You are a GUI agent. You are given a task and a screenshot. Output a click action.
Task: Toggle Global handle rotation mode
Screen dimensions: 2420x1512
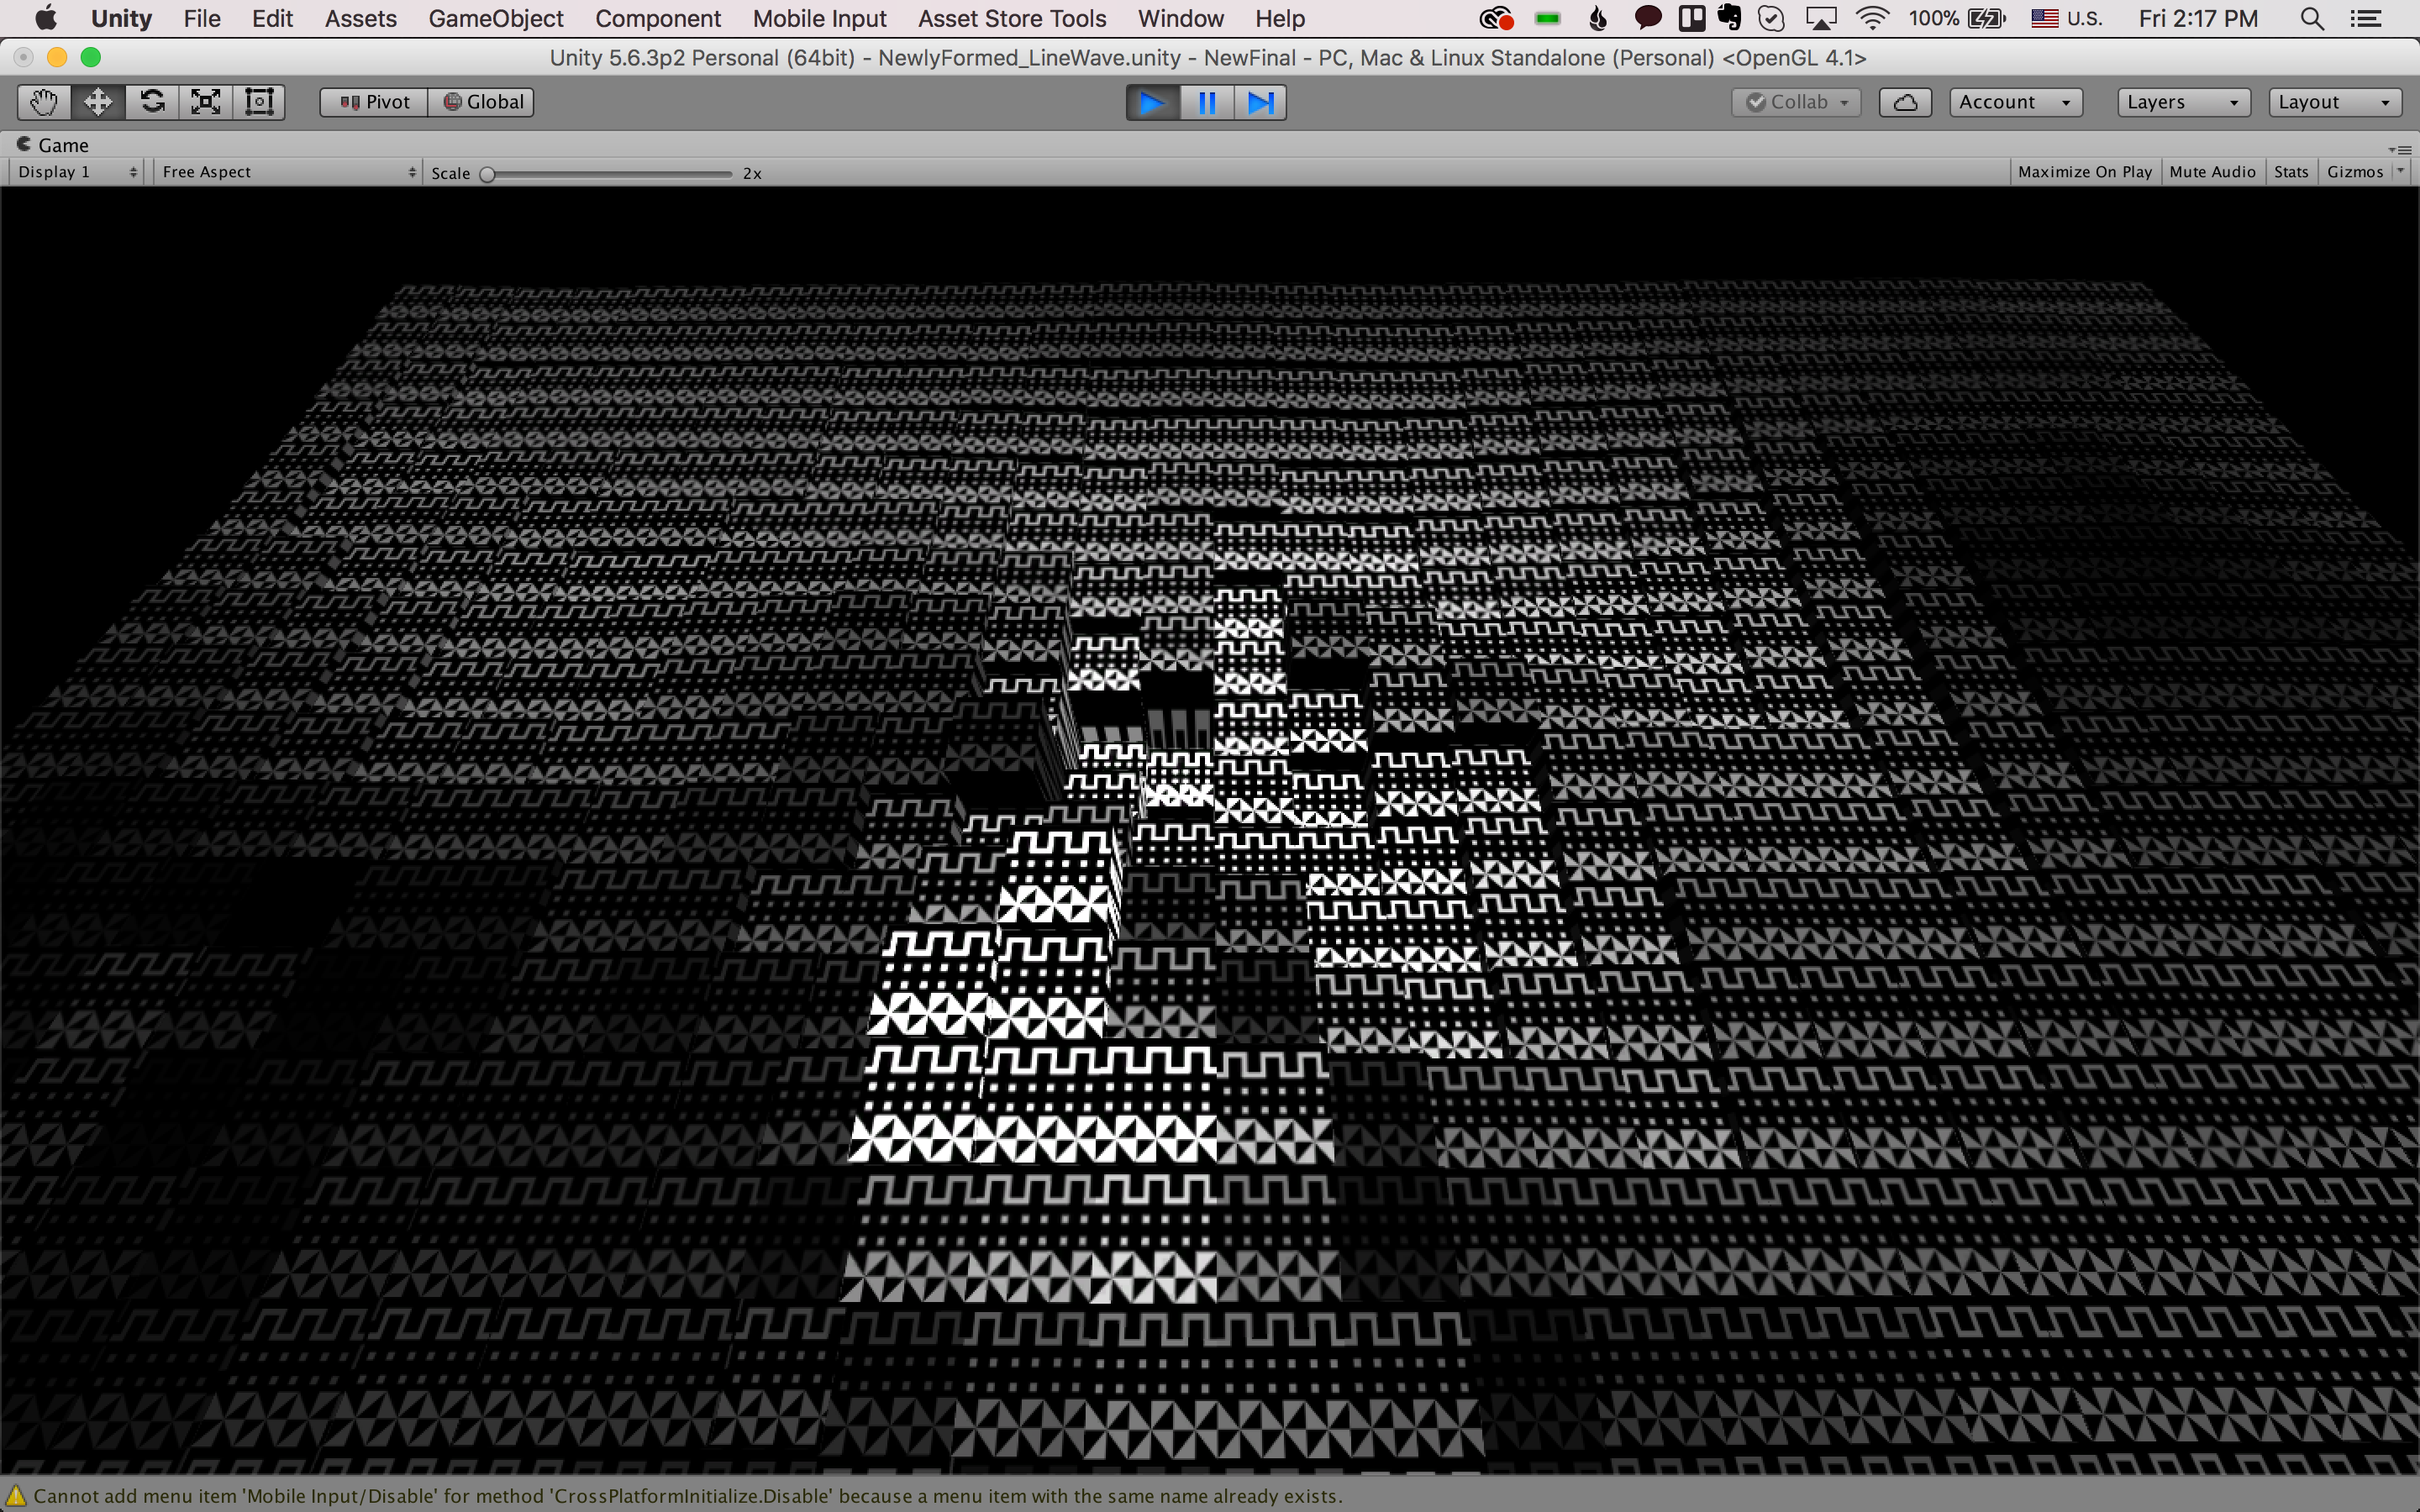(x=482, y=102)
